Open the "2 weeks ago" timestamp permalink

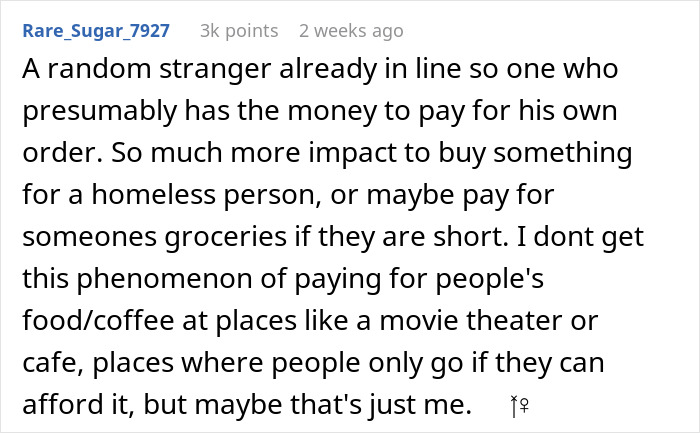click(351, 31)
